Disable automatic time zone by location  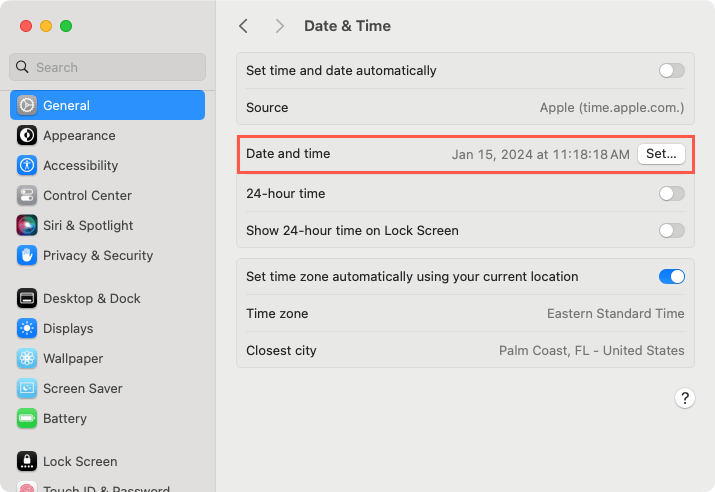click(x=671, y=276)
